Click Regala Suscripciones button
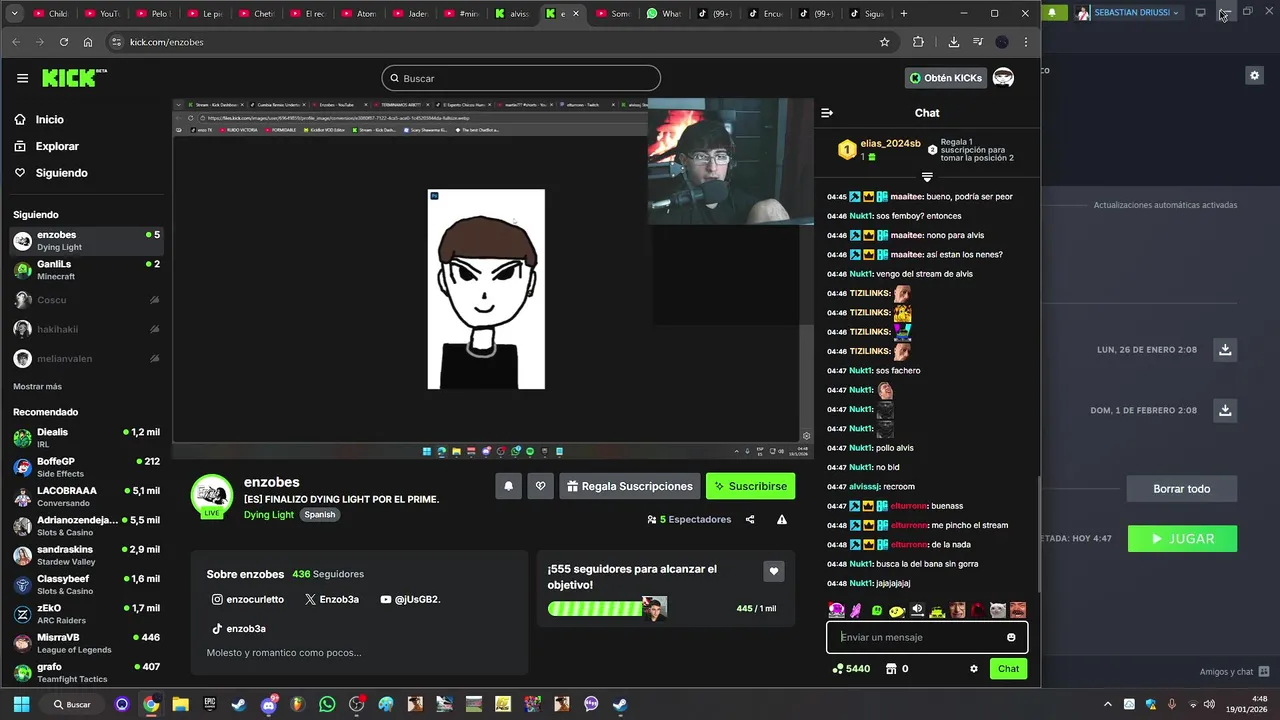1280x720 pixels. pos(629,486)
